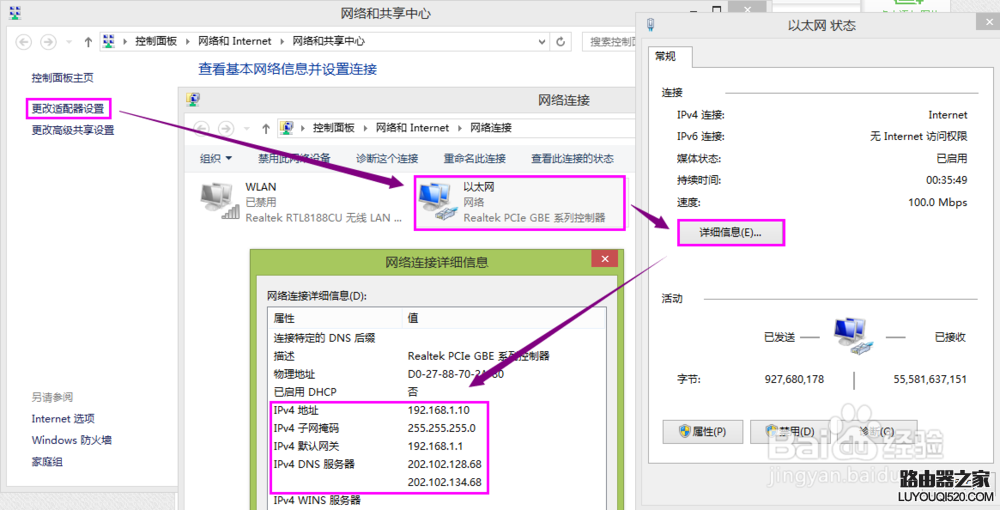This screenshot has width=1000, height=510.
Task: Click the 以太网 状态 title bar icon
Action: [x=651, y=25]
